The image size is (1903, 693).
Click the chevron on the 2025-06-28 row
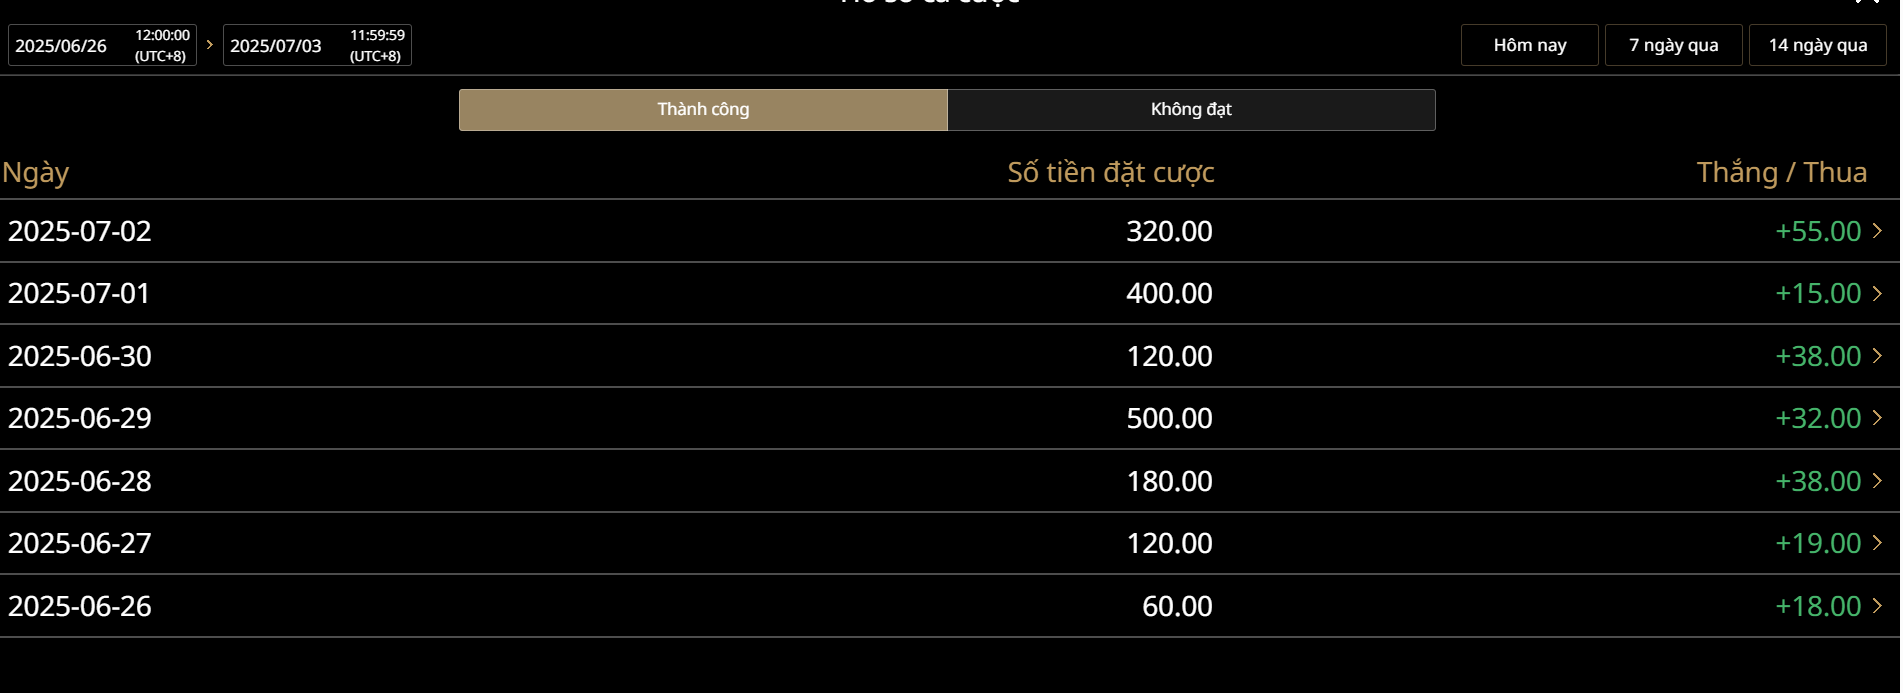pyautogui.click(x=1877, y=481)
